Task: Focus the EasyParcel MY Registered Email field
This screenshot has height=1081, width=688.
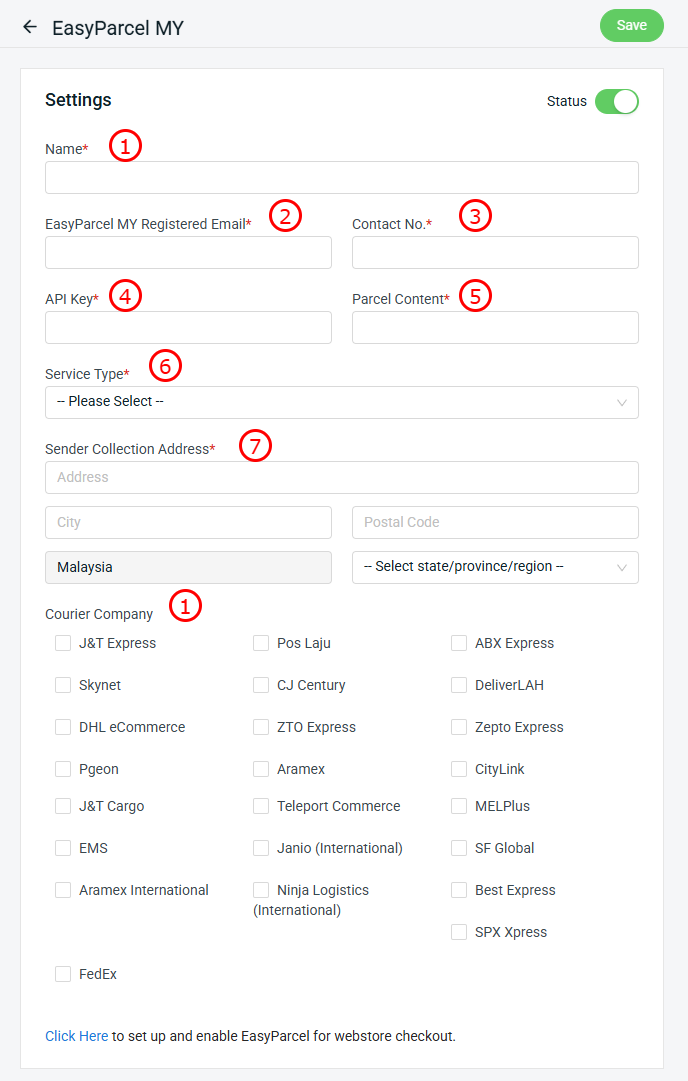Action: tap(188, 252)
